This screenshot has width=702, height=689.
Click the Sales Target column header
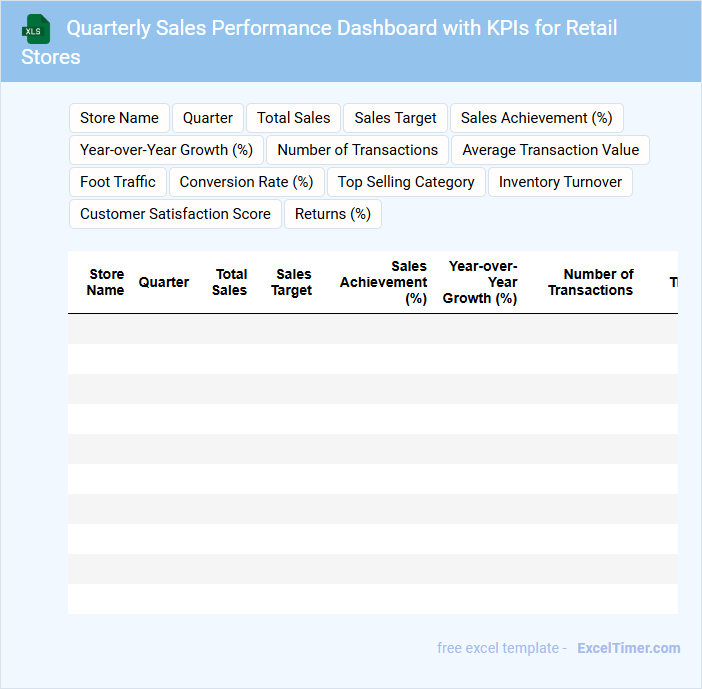tap(292, 282)
